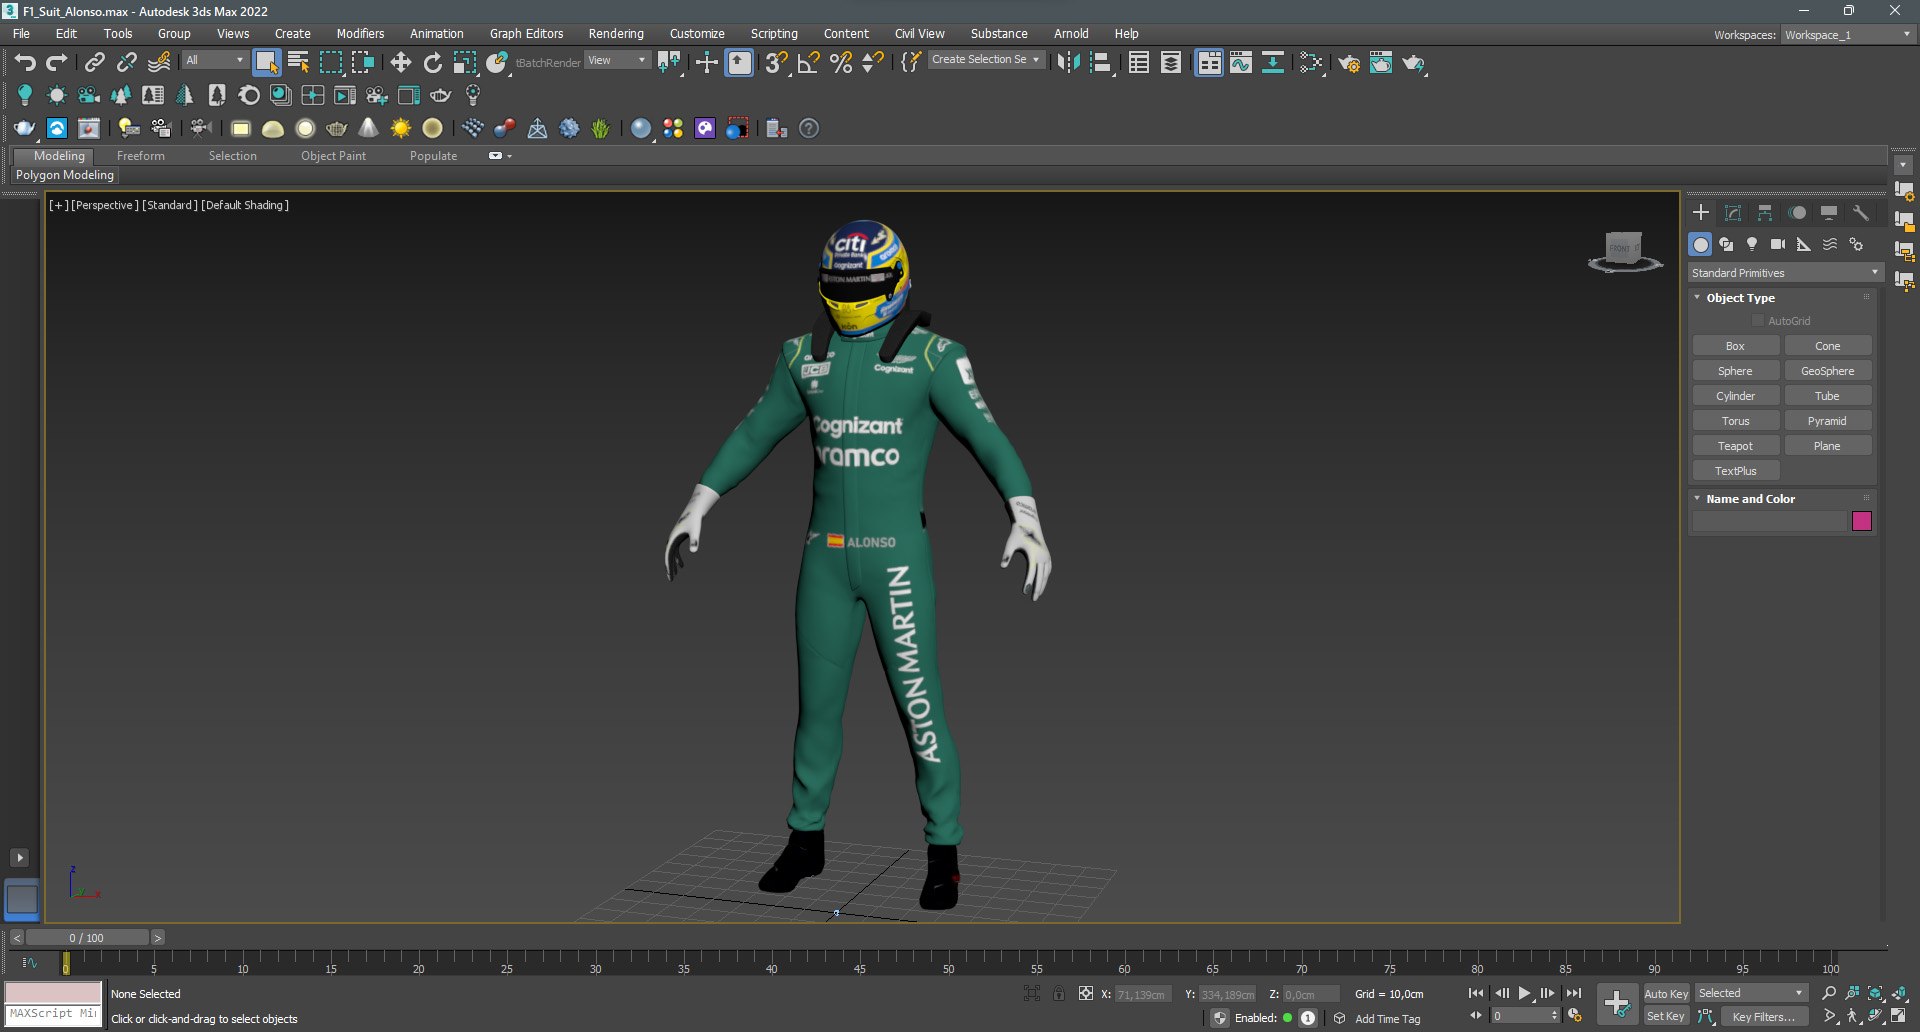1920x1032 pixels.
Task: Click the Select and Place tool
Action: tap(497, 63)
